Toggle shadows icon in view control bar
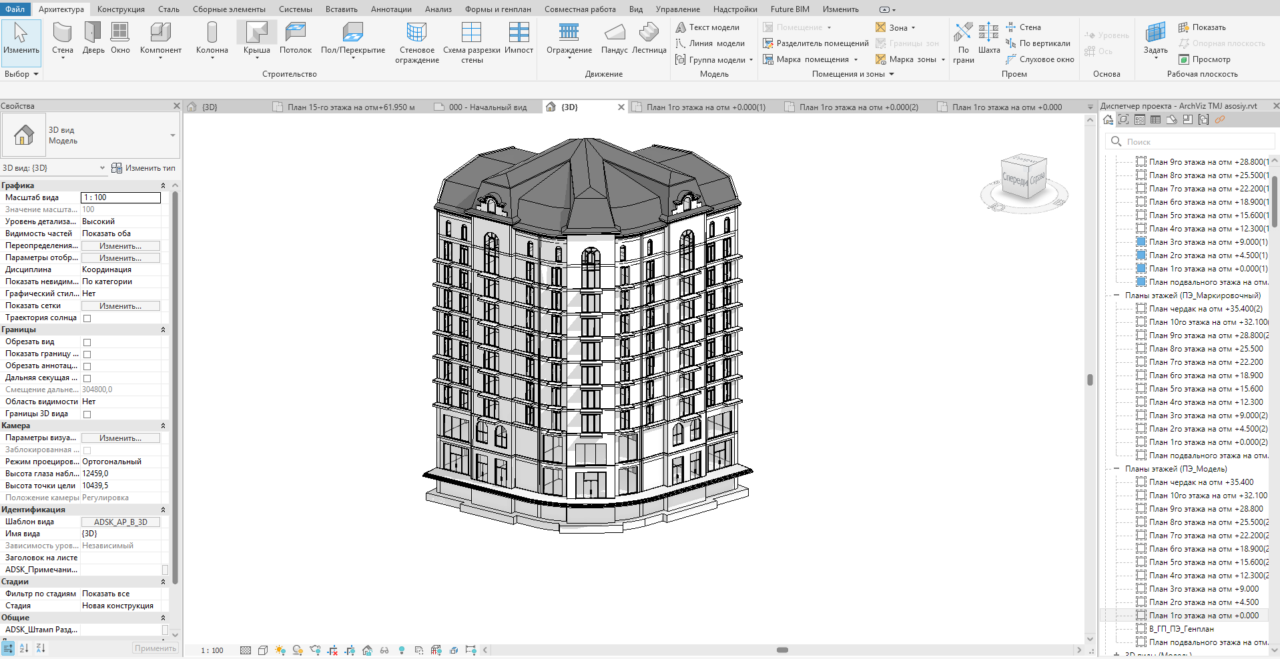 tap(298, 650)
